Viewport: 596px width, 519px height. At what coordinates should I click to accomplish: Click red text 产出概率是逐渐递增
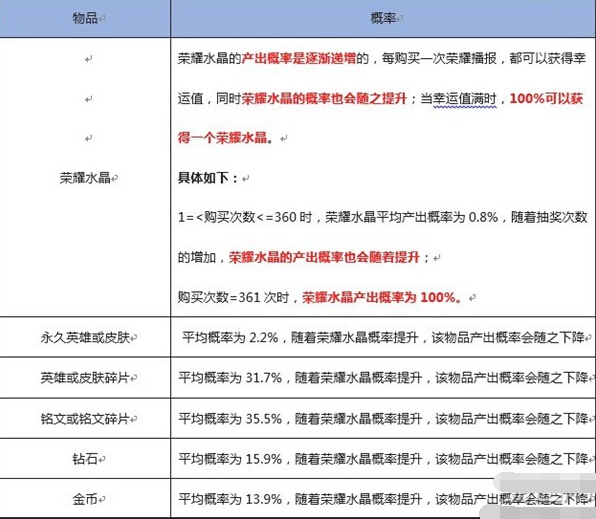tap(299, 58)
